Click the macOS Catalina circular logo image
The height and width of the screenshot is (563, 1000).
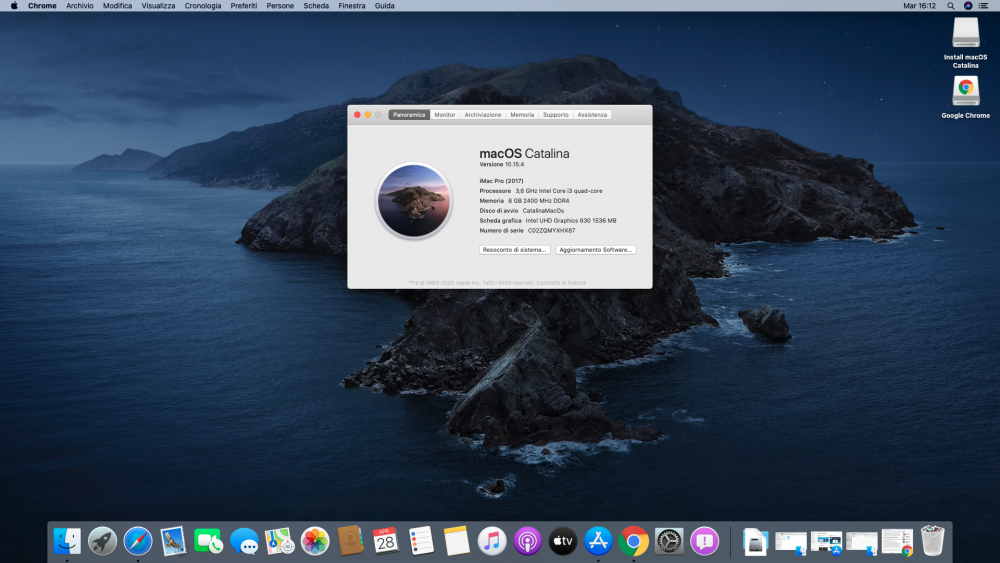[x=414, y=201]
